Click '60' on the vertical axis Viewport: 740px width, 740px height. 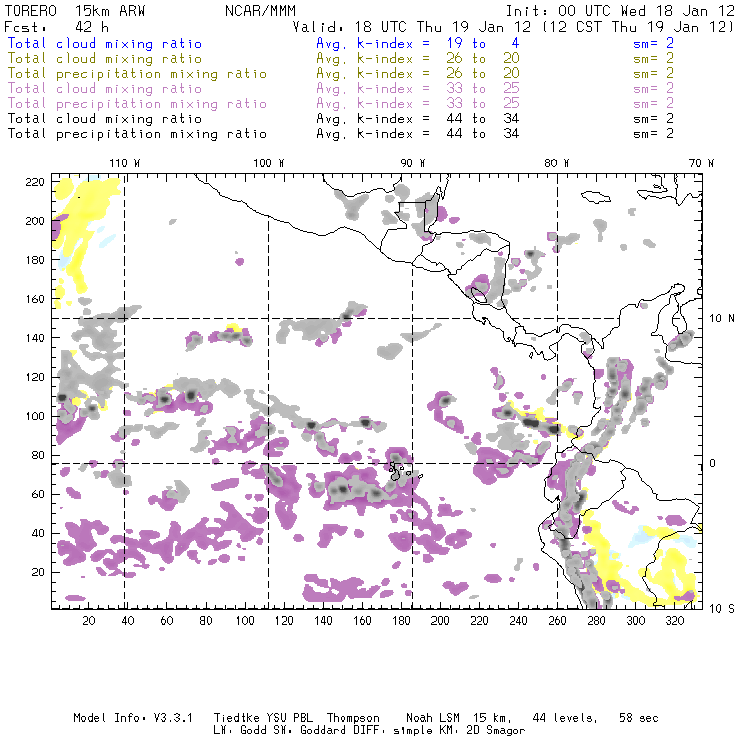coord(38,494)
